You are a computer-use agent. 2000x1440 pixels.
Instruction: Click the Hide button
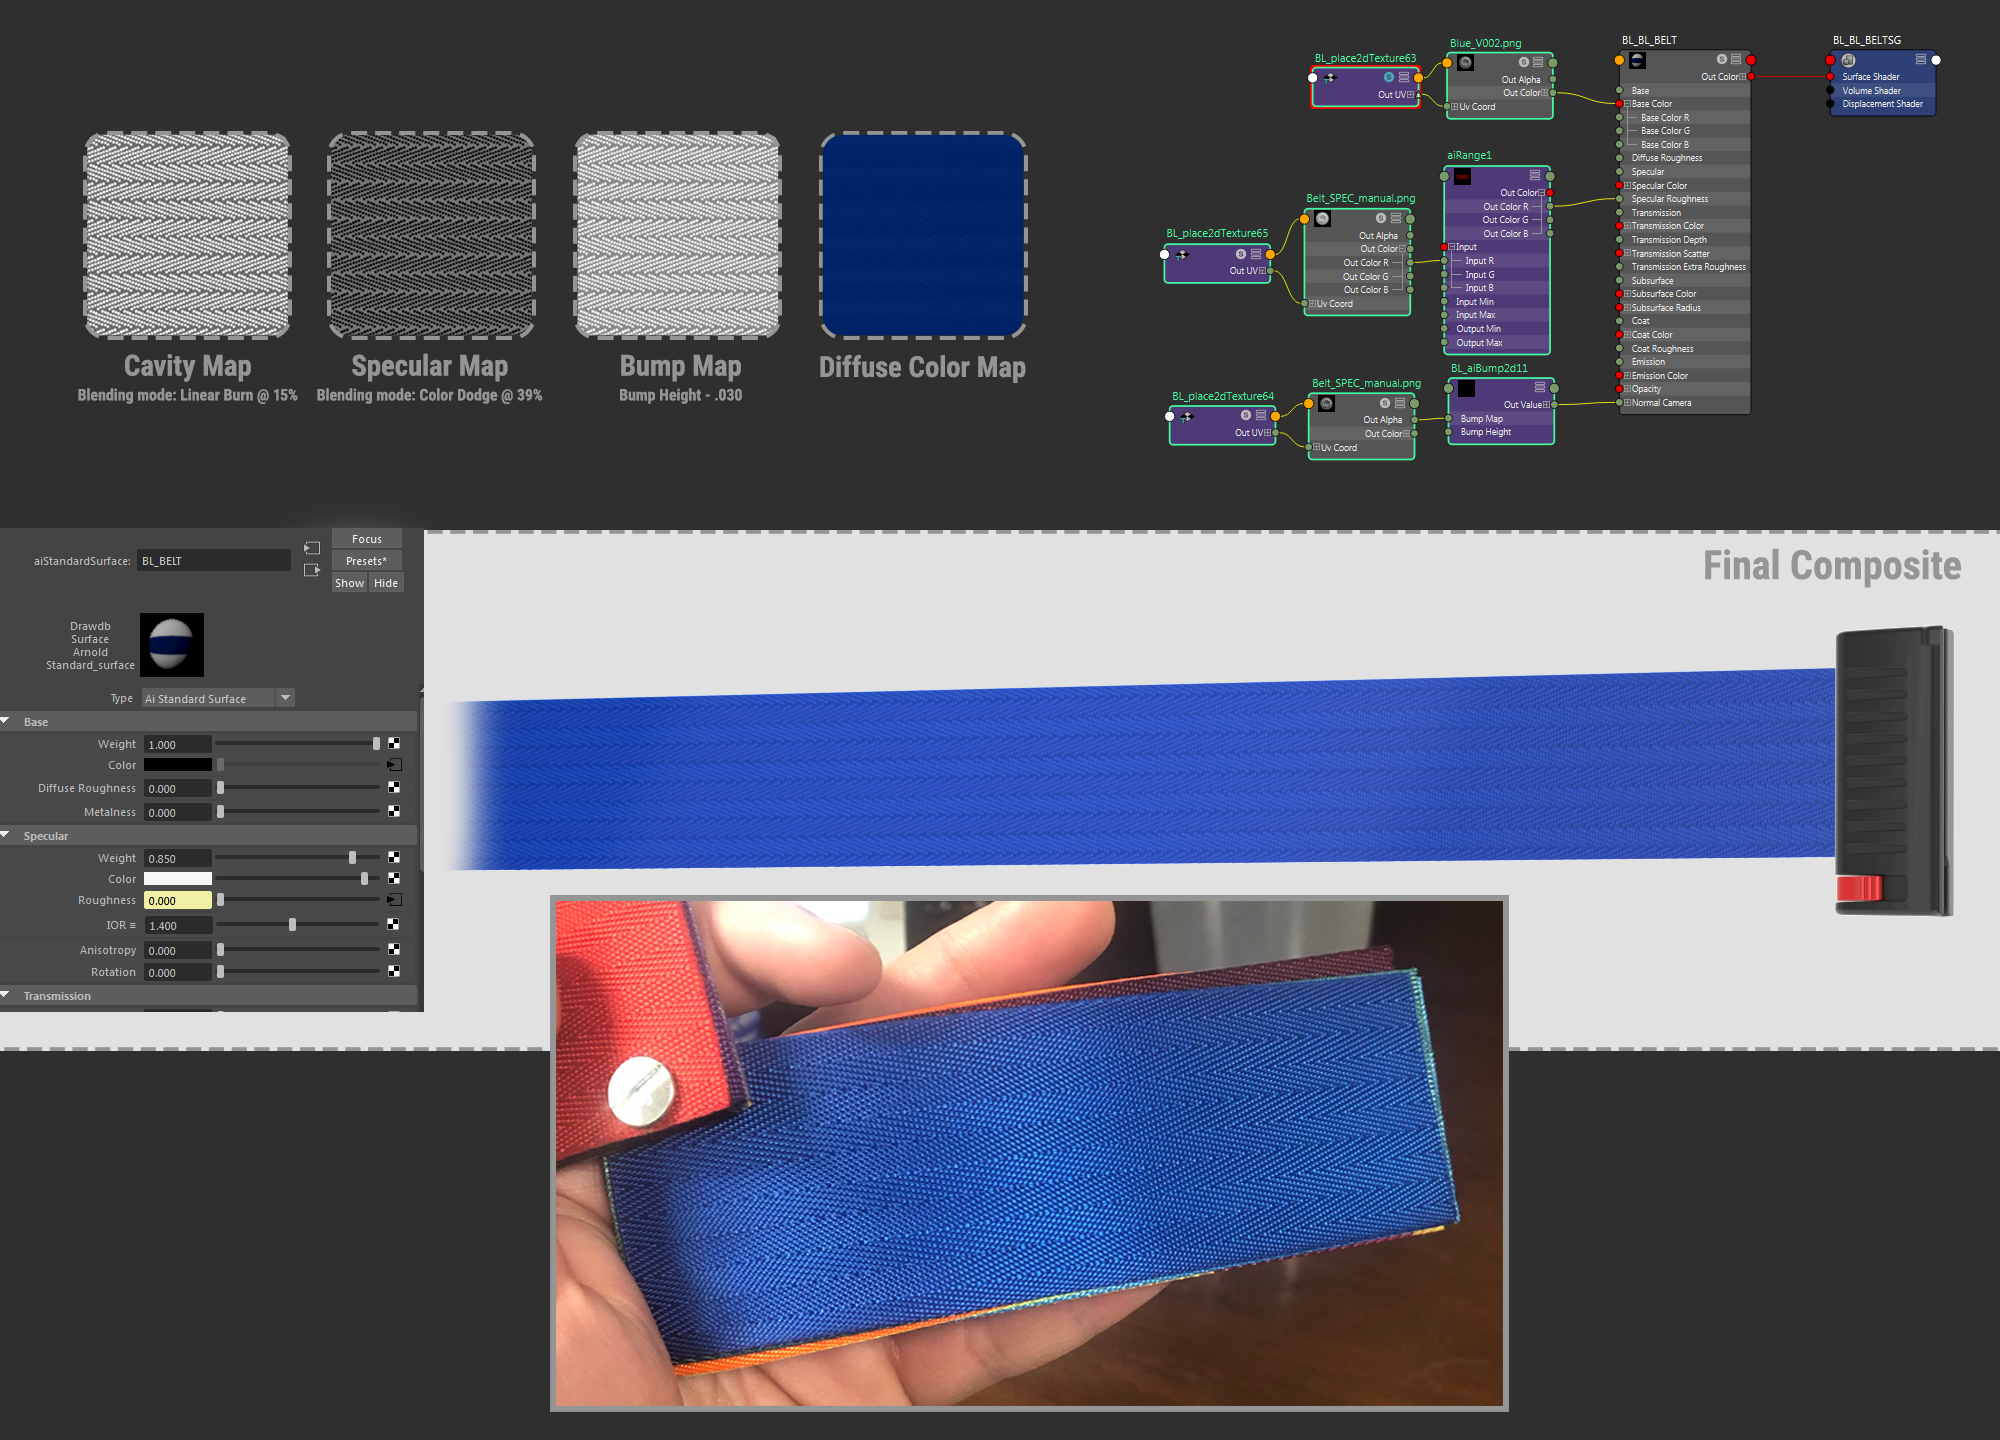pyautogui.click(x=386, y=582)
